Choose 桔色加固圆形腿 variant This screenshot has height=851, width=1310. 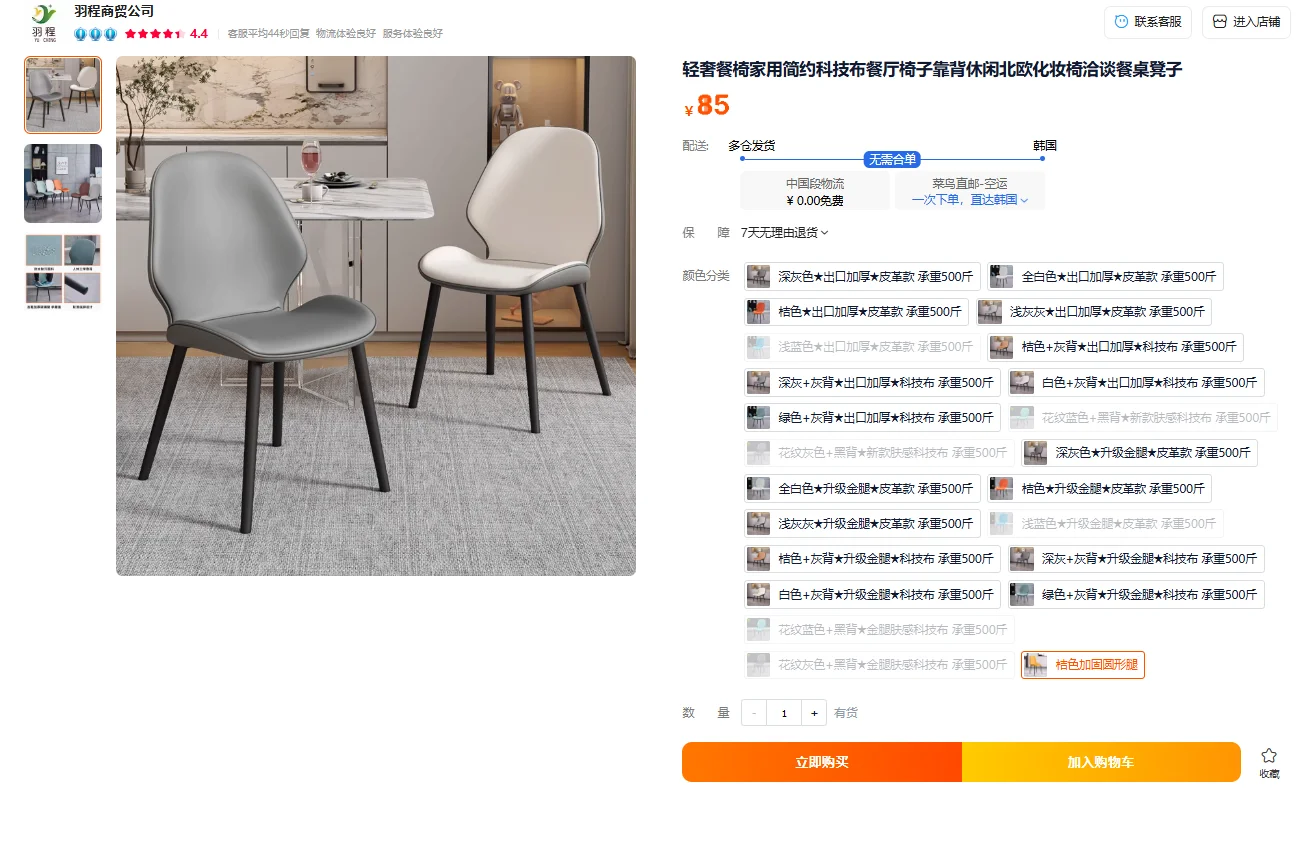point(1083,665)
